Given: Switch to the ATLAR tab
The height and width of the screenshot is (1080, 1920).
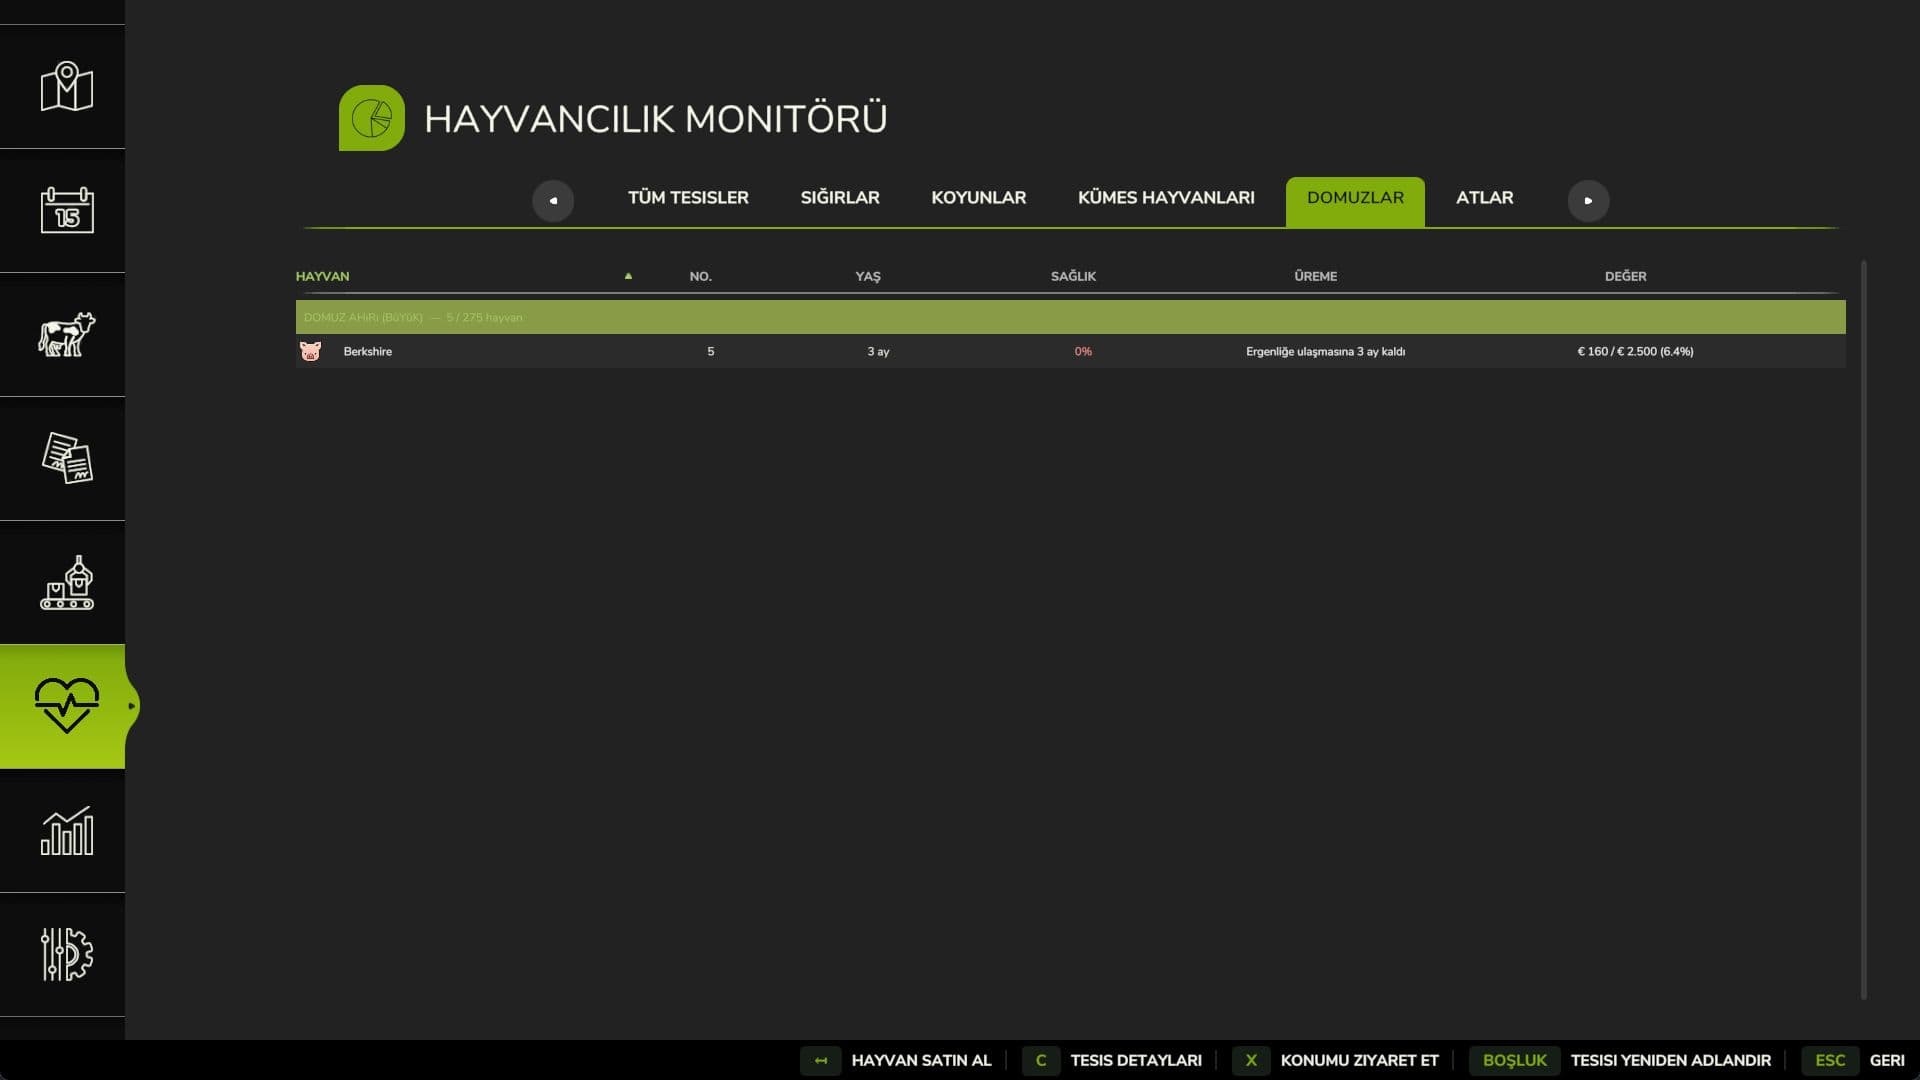Looking at the screenshot, I should [x=1484, y=198].
